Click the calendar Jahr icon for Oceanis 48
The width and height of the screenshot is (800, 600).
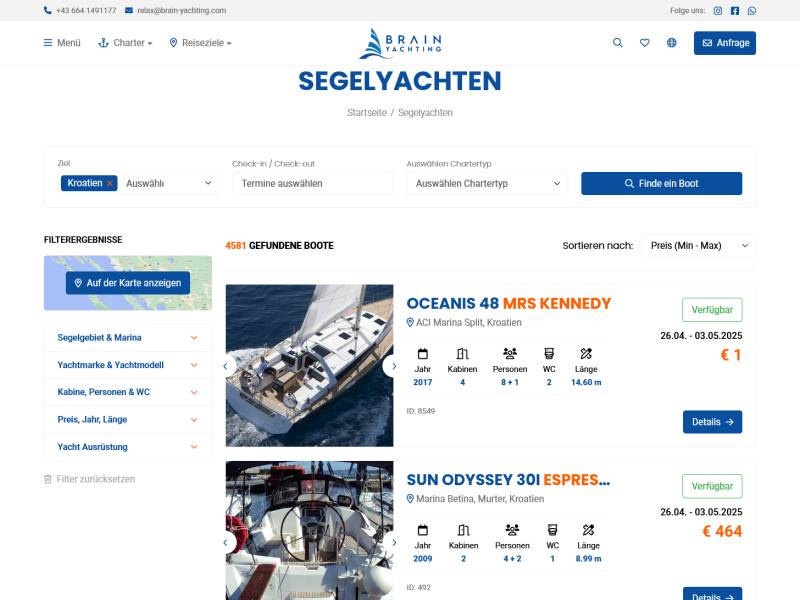coord(422,354)
